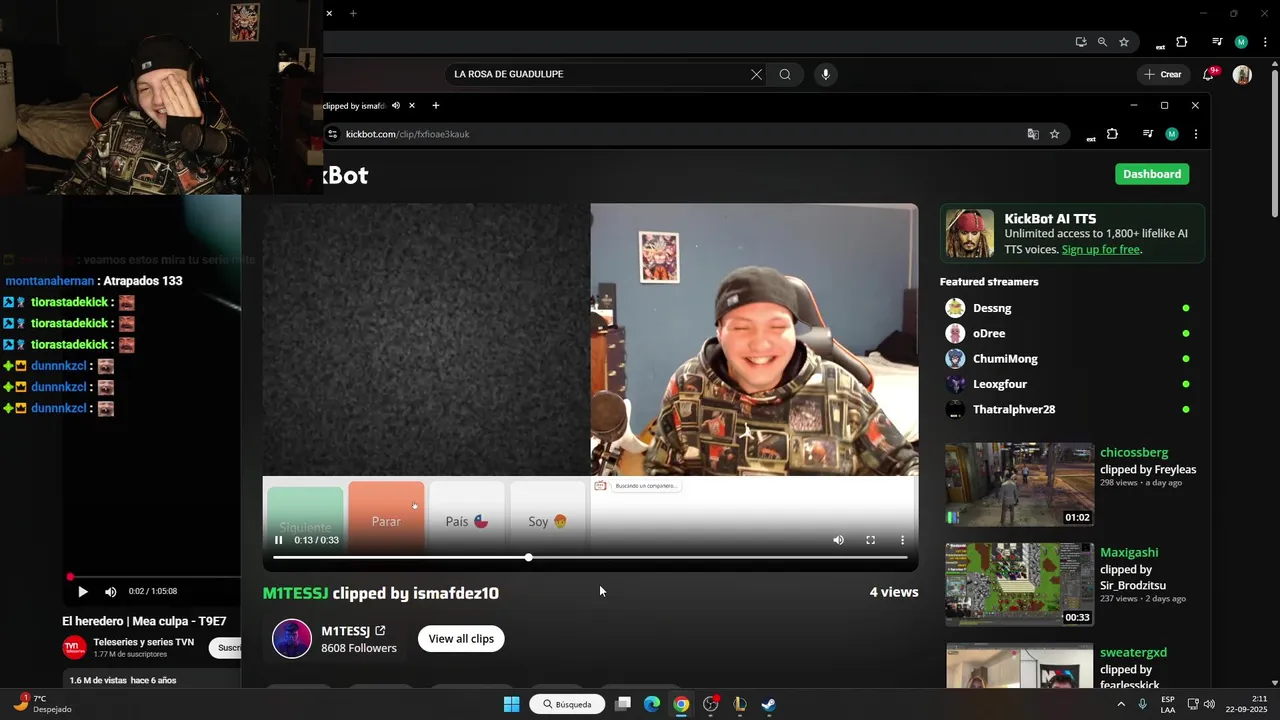Image resolution: width=1280 pixels, height=720 pixels.
Task: Bookmark the KickBot page with star icon
Action: coord(1054,134)
